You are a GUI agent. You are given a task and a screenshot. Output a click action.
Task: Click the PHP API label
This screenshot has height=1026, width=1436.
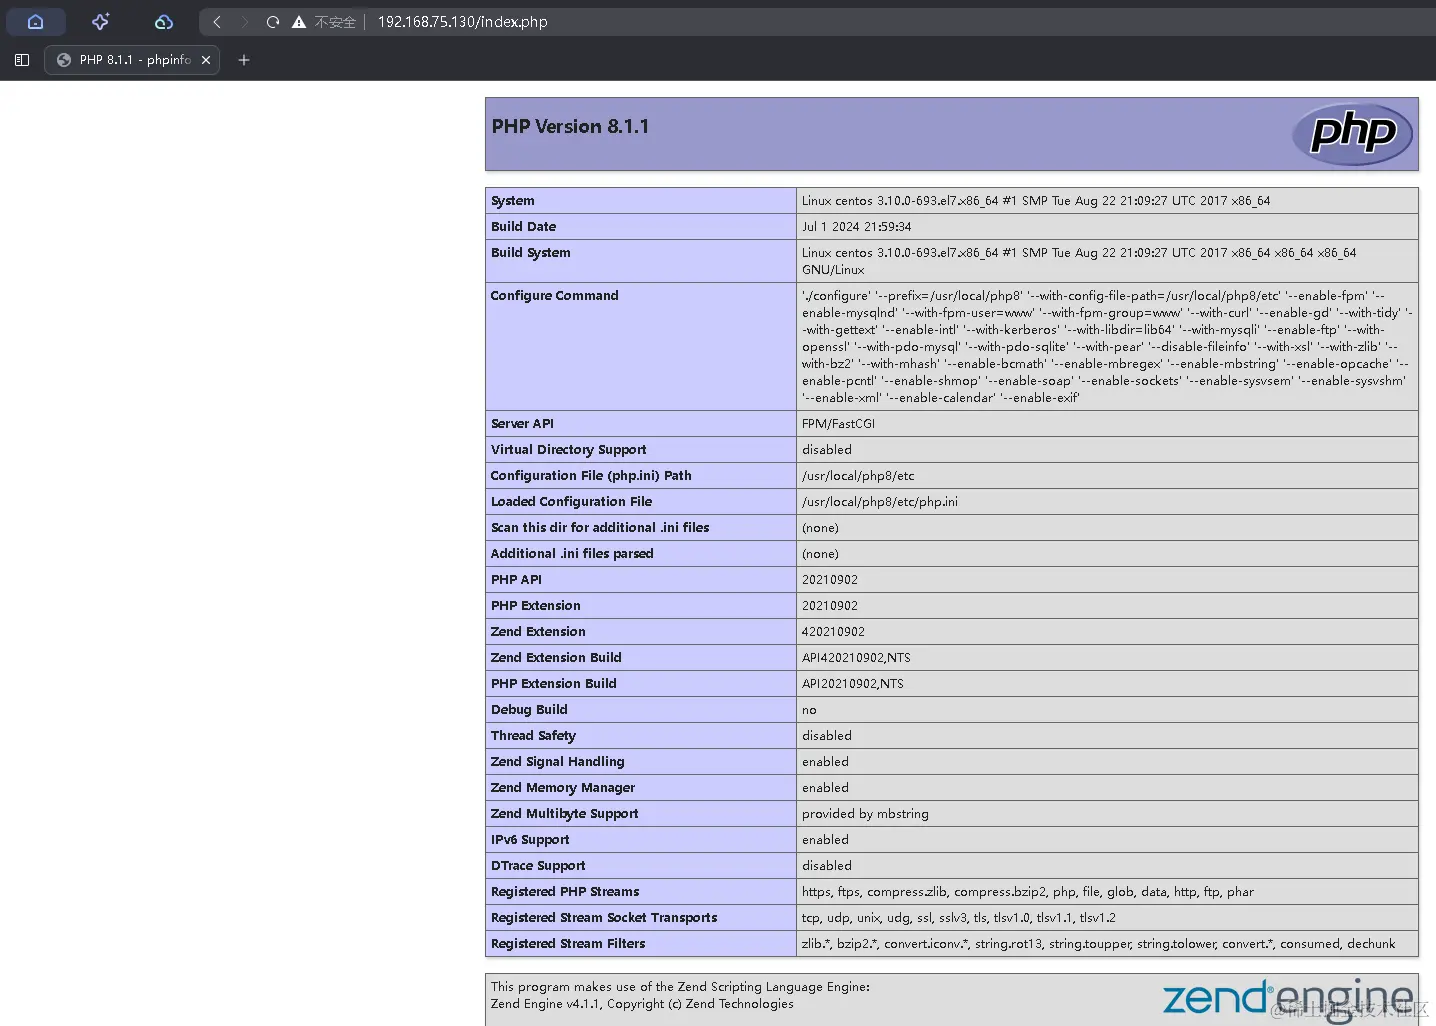click(516, 579)
